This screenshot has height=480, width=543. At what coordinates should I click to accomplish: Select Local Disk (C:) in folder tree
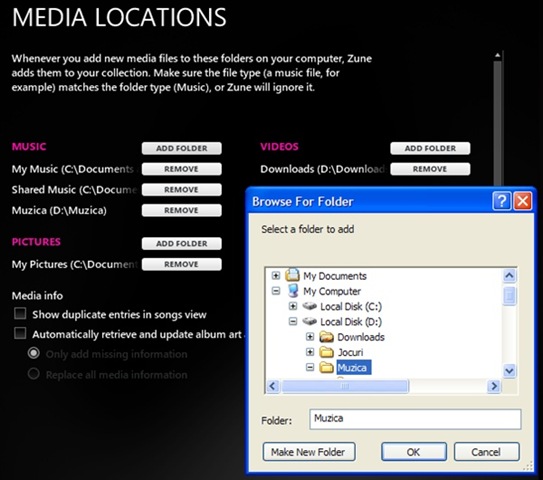[351, 306]
